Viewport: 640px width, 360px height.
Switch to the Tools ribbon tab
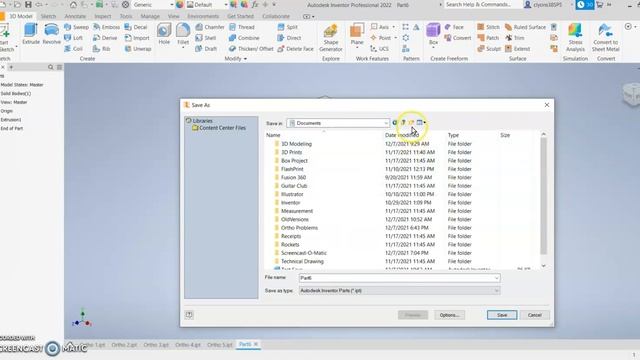126,16
